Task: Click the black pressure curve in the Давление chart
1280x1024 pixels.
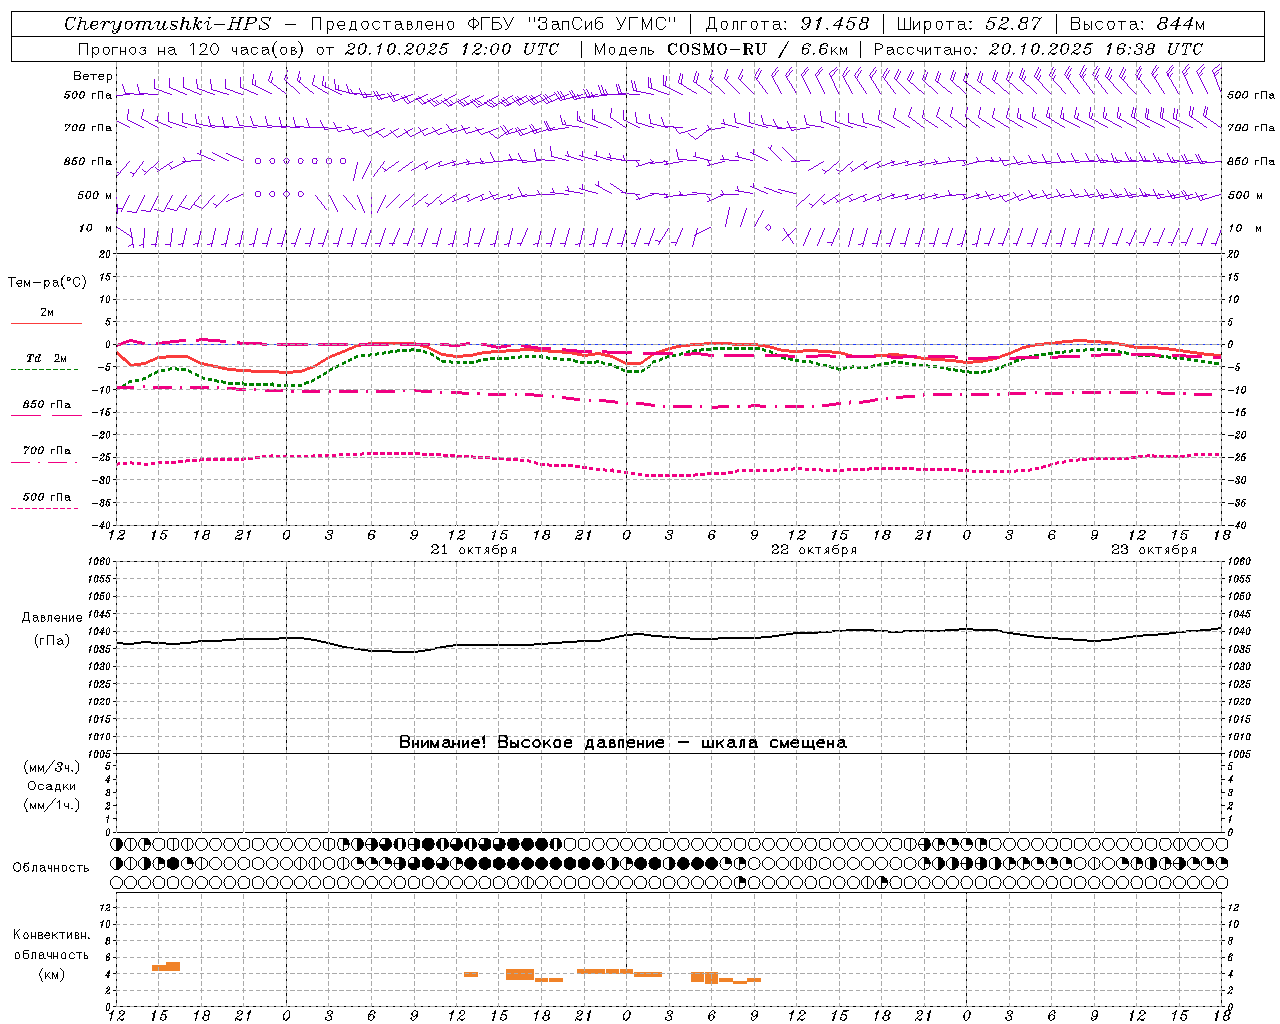Action: pyautogui.click(x=668, y=637)
